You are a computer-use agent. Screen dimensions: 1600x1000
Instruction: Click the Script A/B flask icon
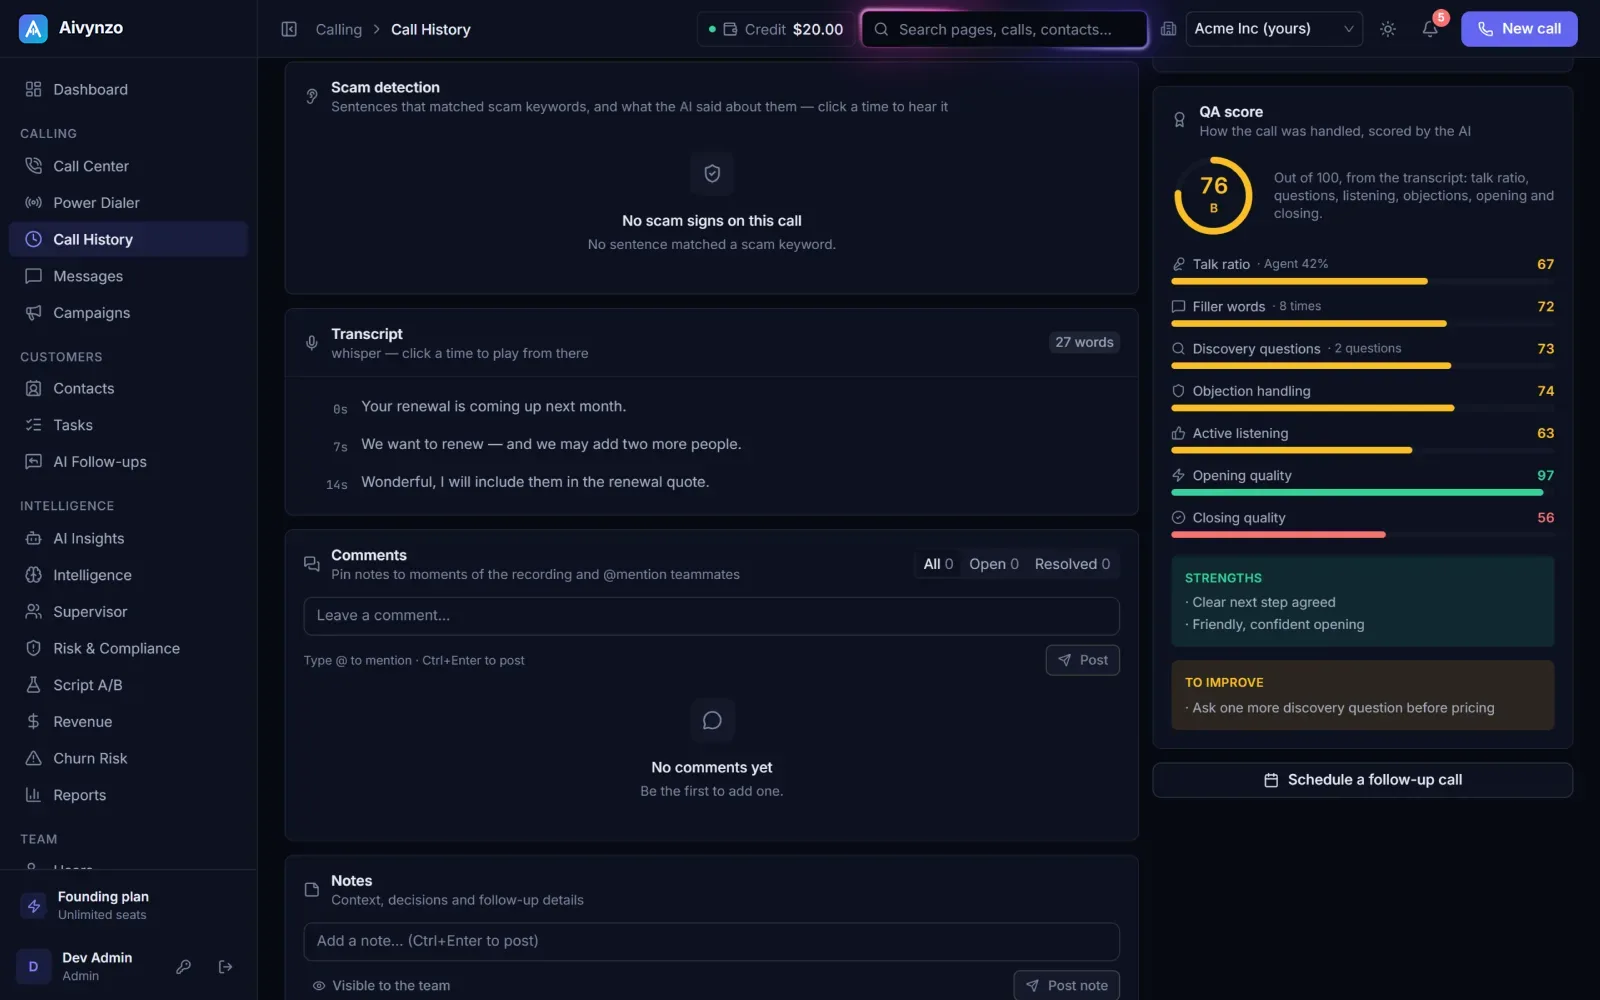33,685
